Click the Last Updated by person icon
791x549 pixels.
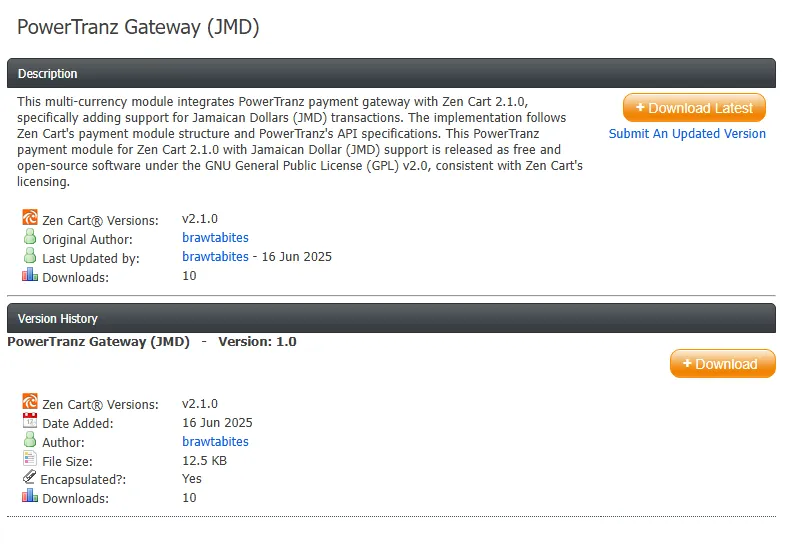coord(30,255)
